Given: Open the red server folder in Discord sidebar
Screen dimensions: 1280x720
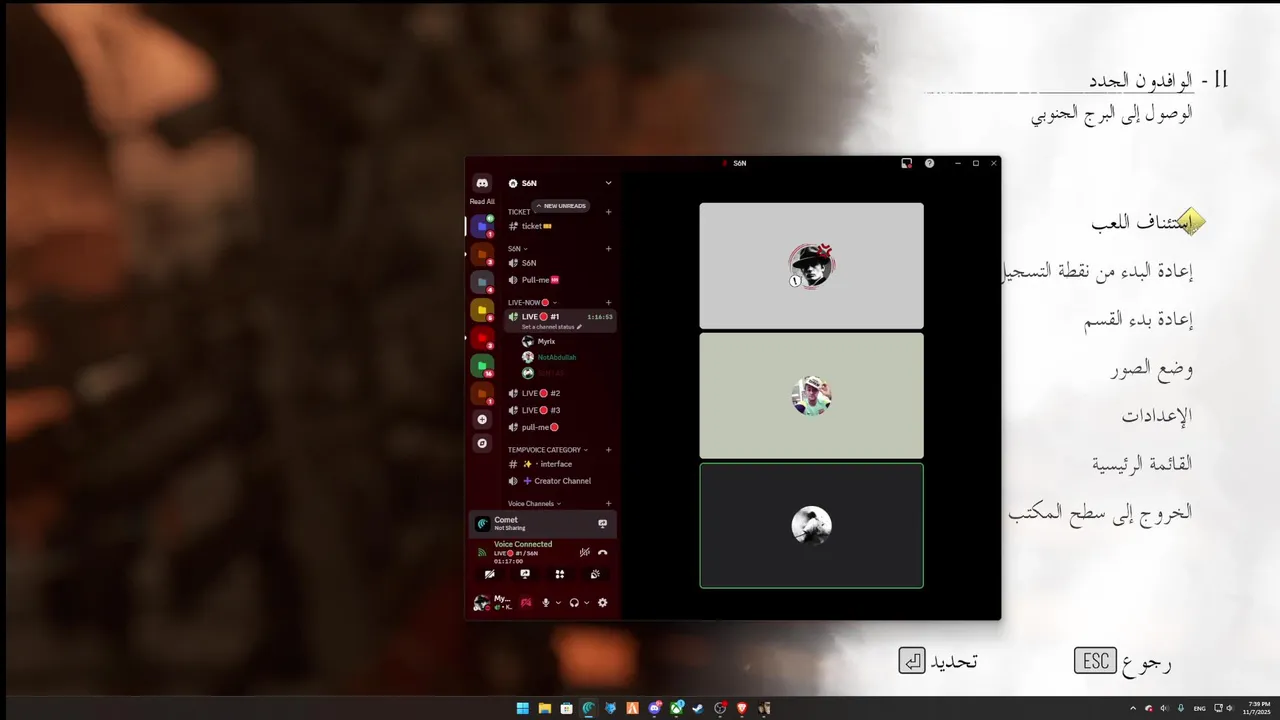Looking at the screenshot, I should coord(482,338).
